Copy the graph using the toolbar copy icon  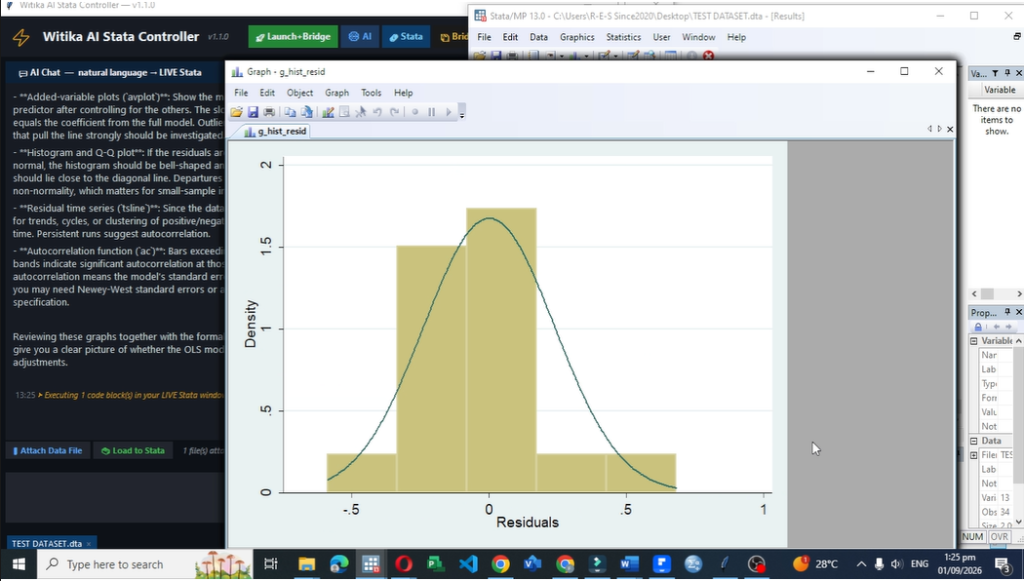click(x=290, y=112)
